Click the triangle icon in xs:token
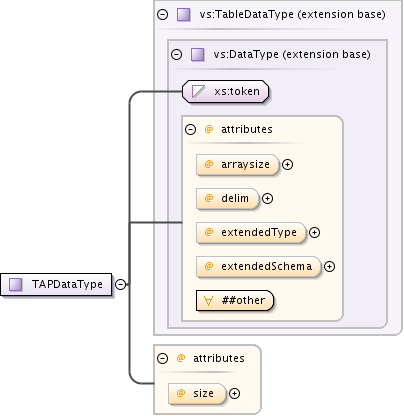Screen dimensions: 404x416 click(198, 91)
